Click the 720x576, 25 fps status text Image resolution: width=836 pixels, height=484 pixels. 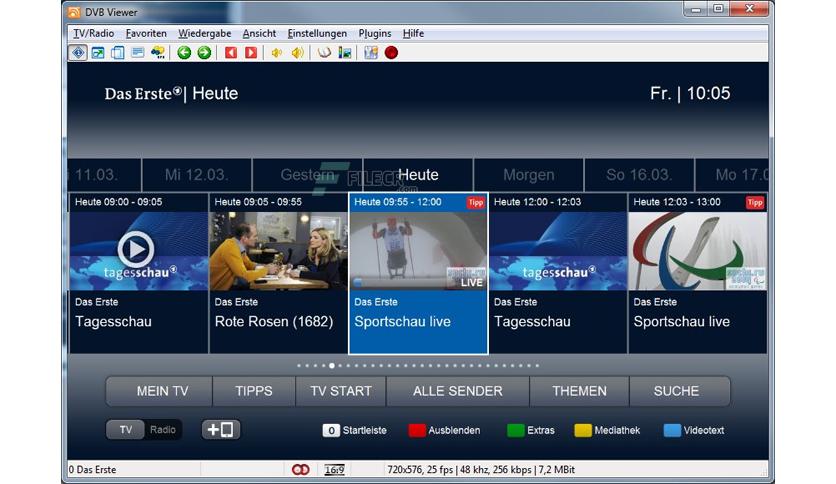(481, 470)
